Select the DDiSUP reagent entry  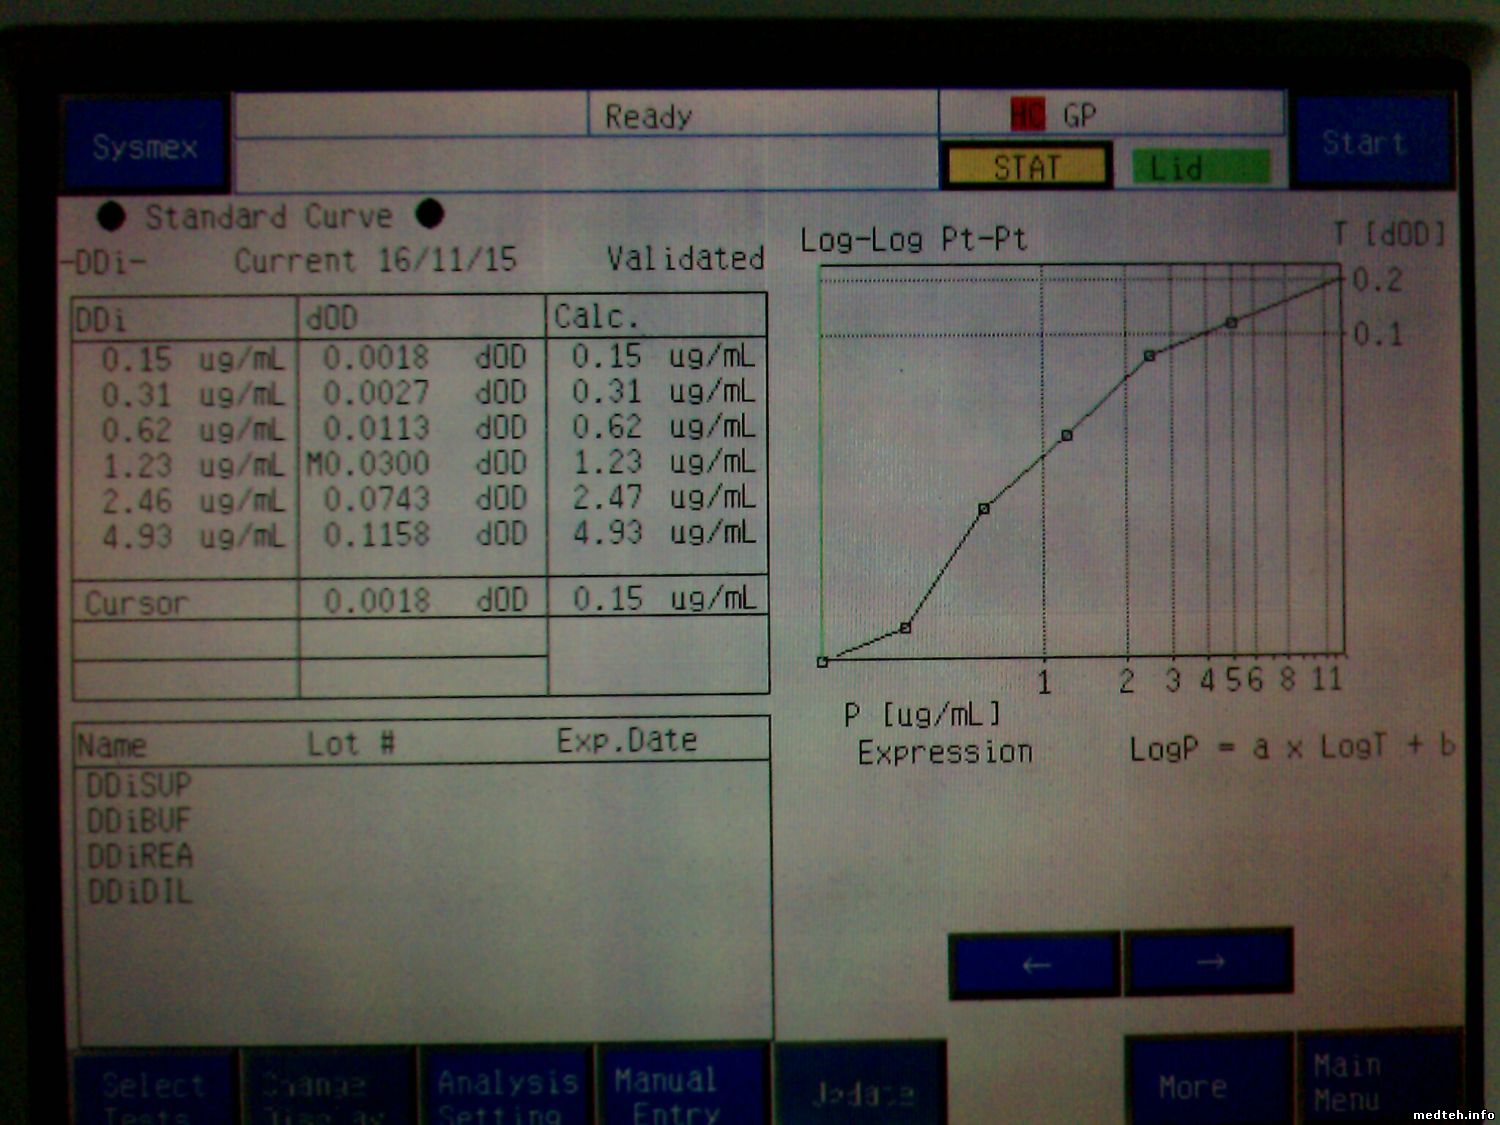(139, 786)
